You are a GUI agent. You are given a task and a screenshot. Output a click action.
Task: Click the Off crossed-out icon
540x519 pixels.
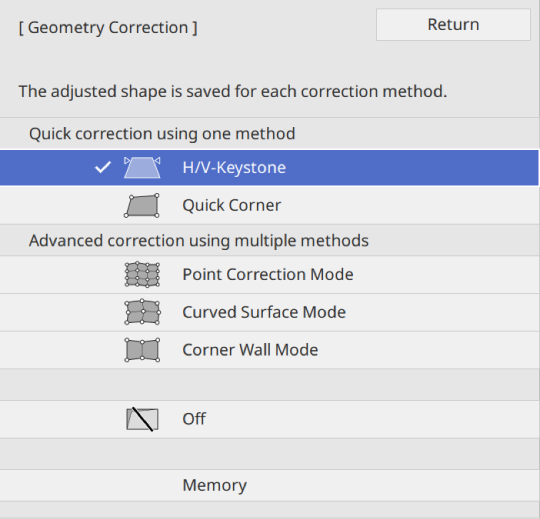tap(142, 419)
